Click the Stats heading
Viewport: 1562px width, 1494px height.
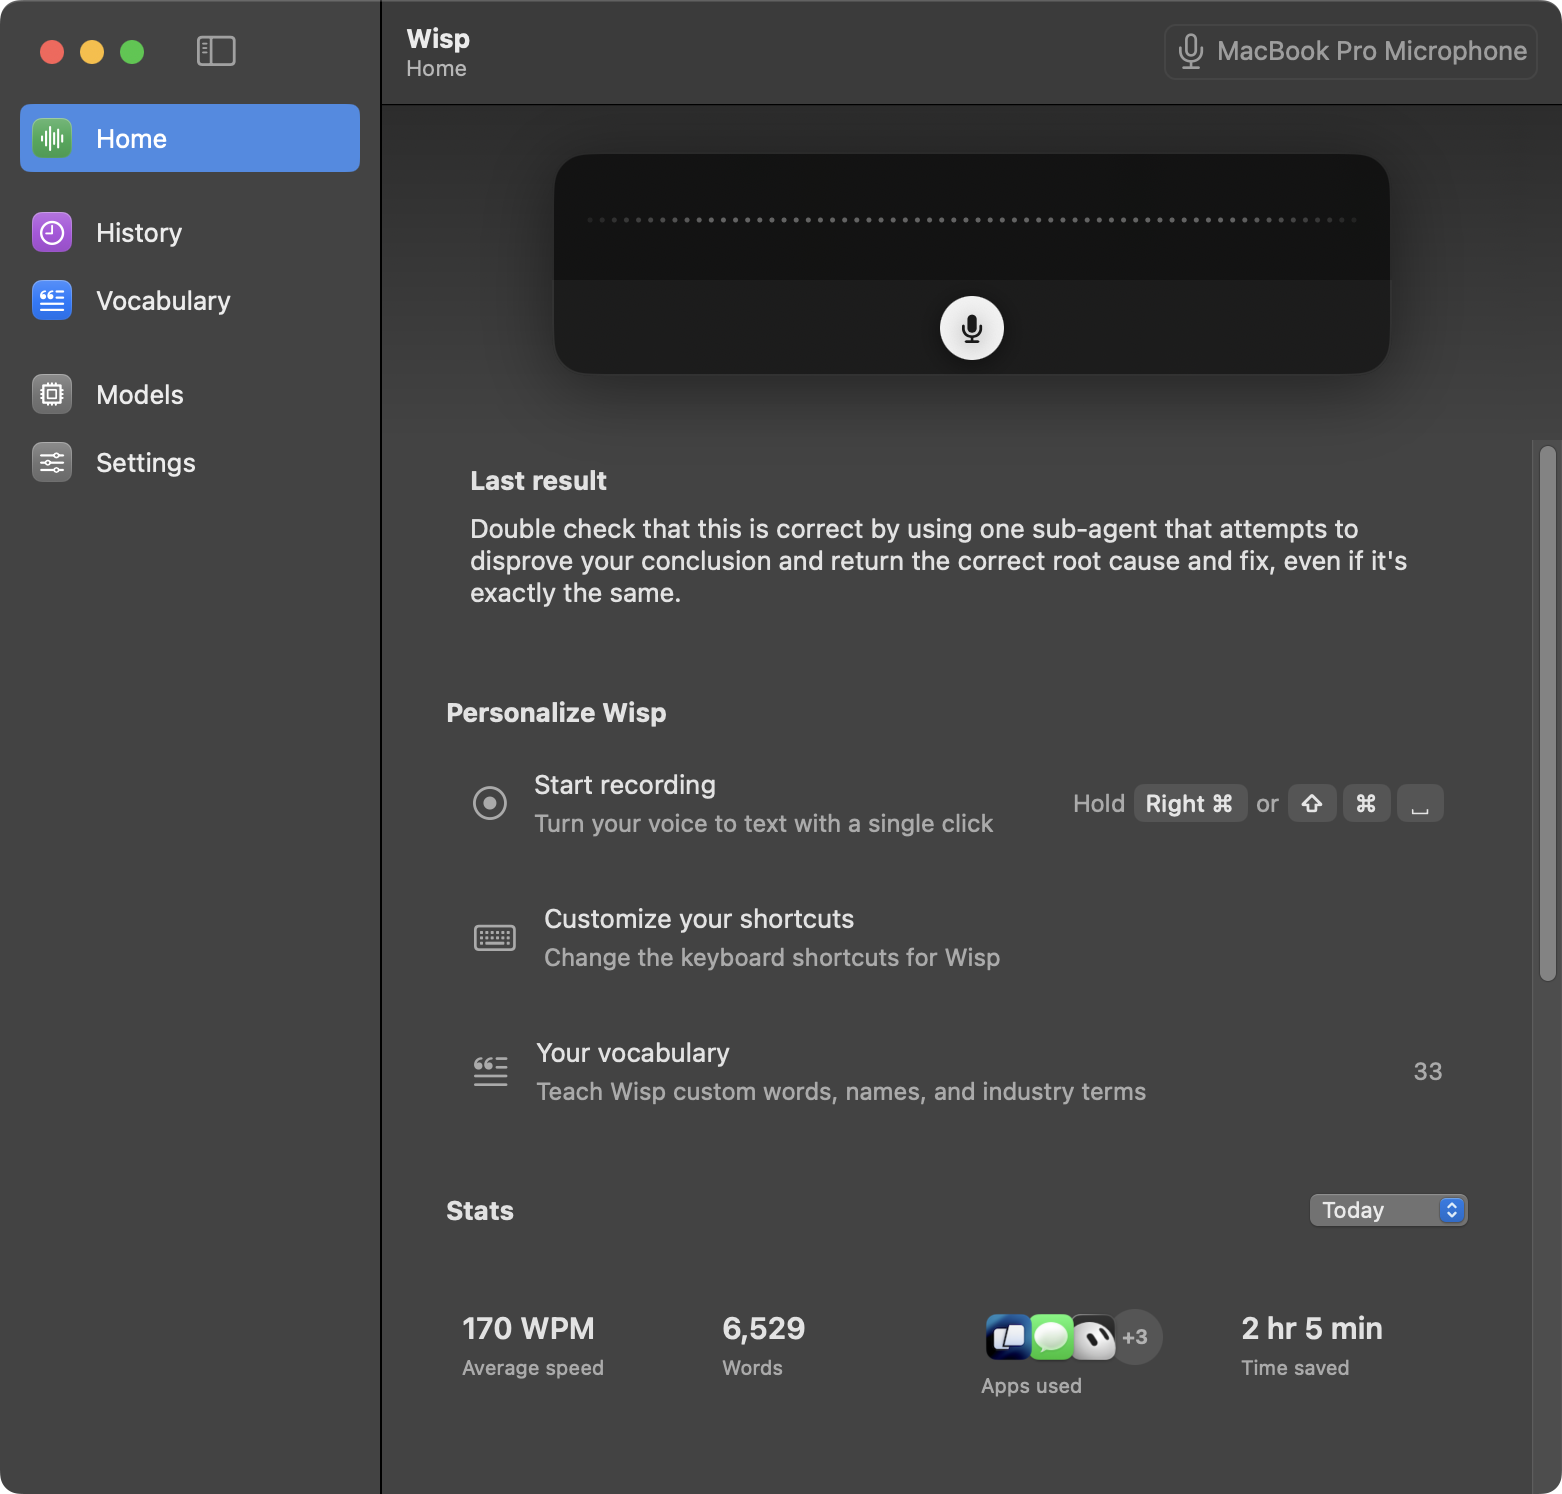pos(480,1210)
